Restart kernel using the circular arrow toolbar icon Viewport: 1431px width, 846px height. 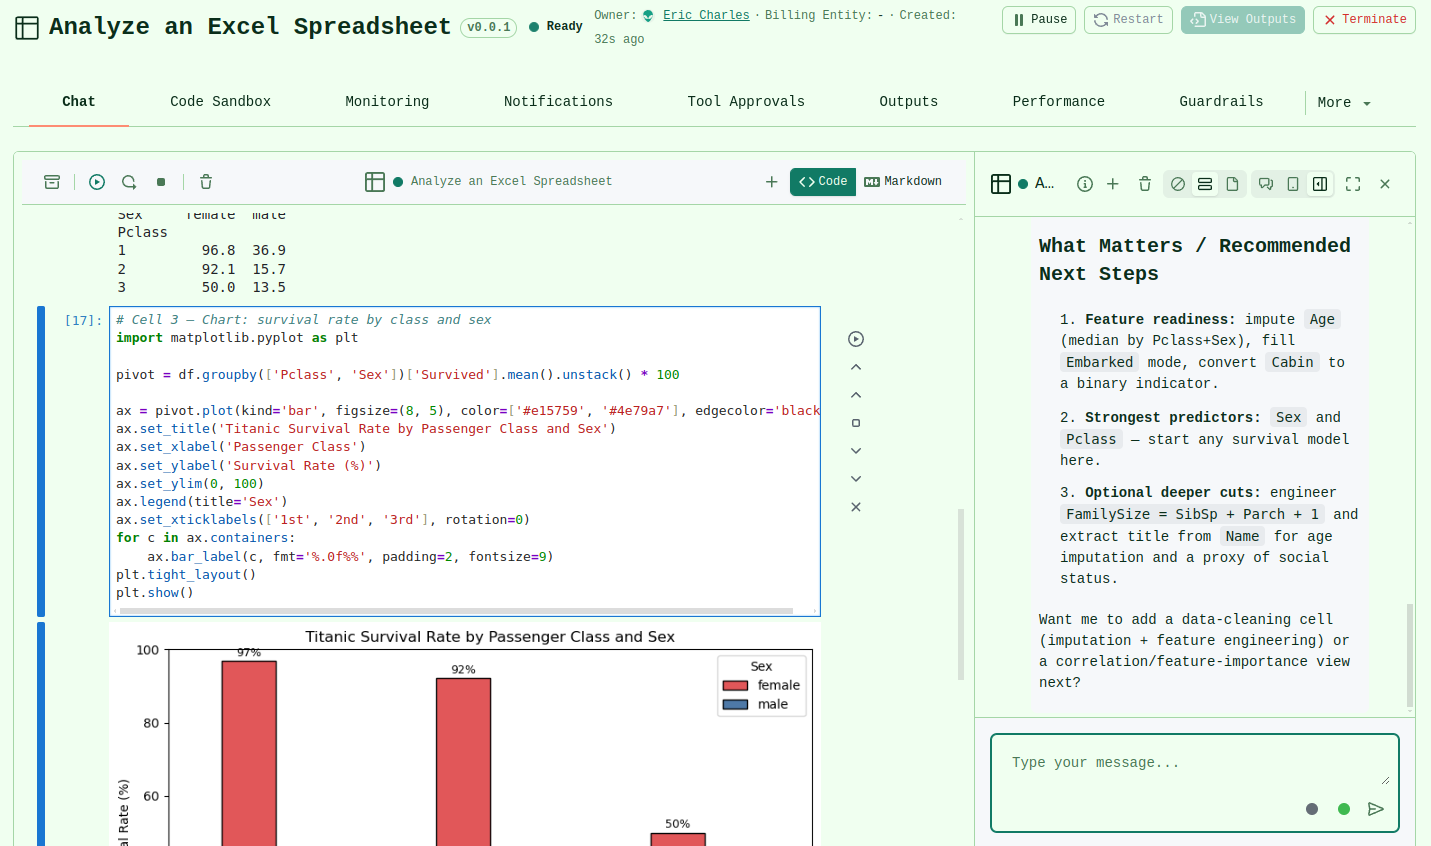point(129,182)
